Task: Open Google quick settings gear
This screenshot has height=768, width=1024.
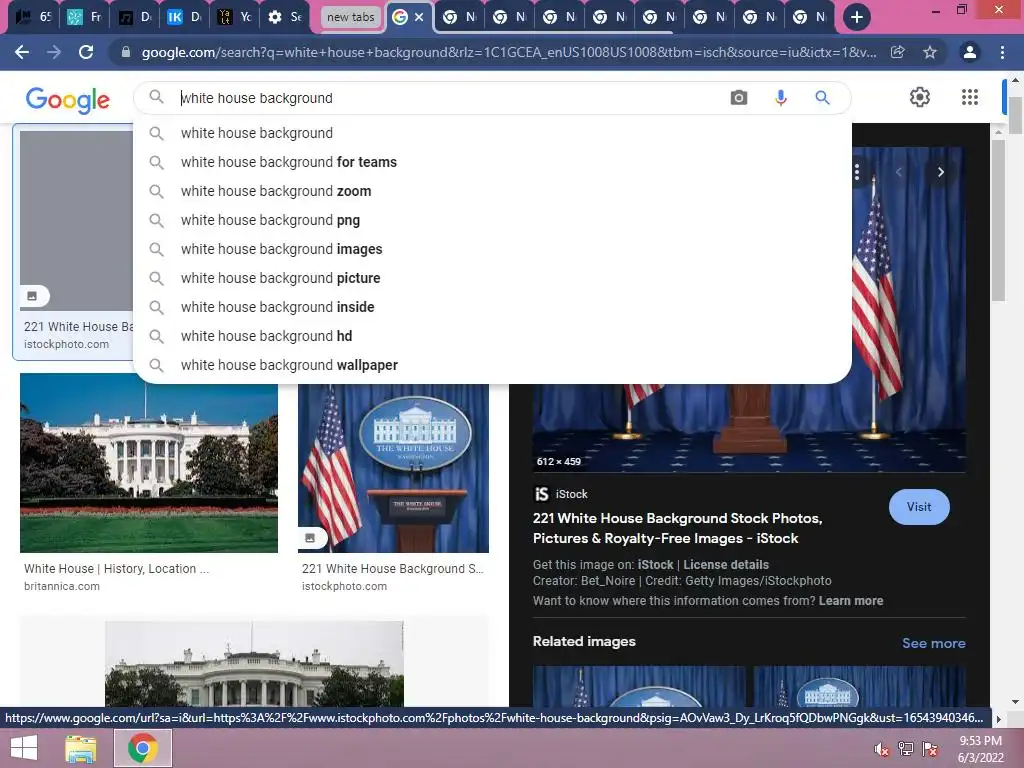Action: tap(920, 97)
